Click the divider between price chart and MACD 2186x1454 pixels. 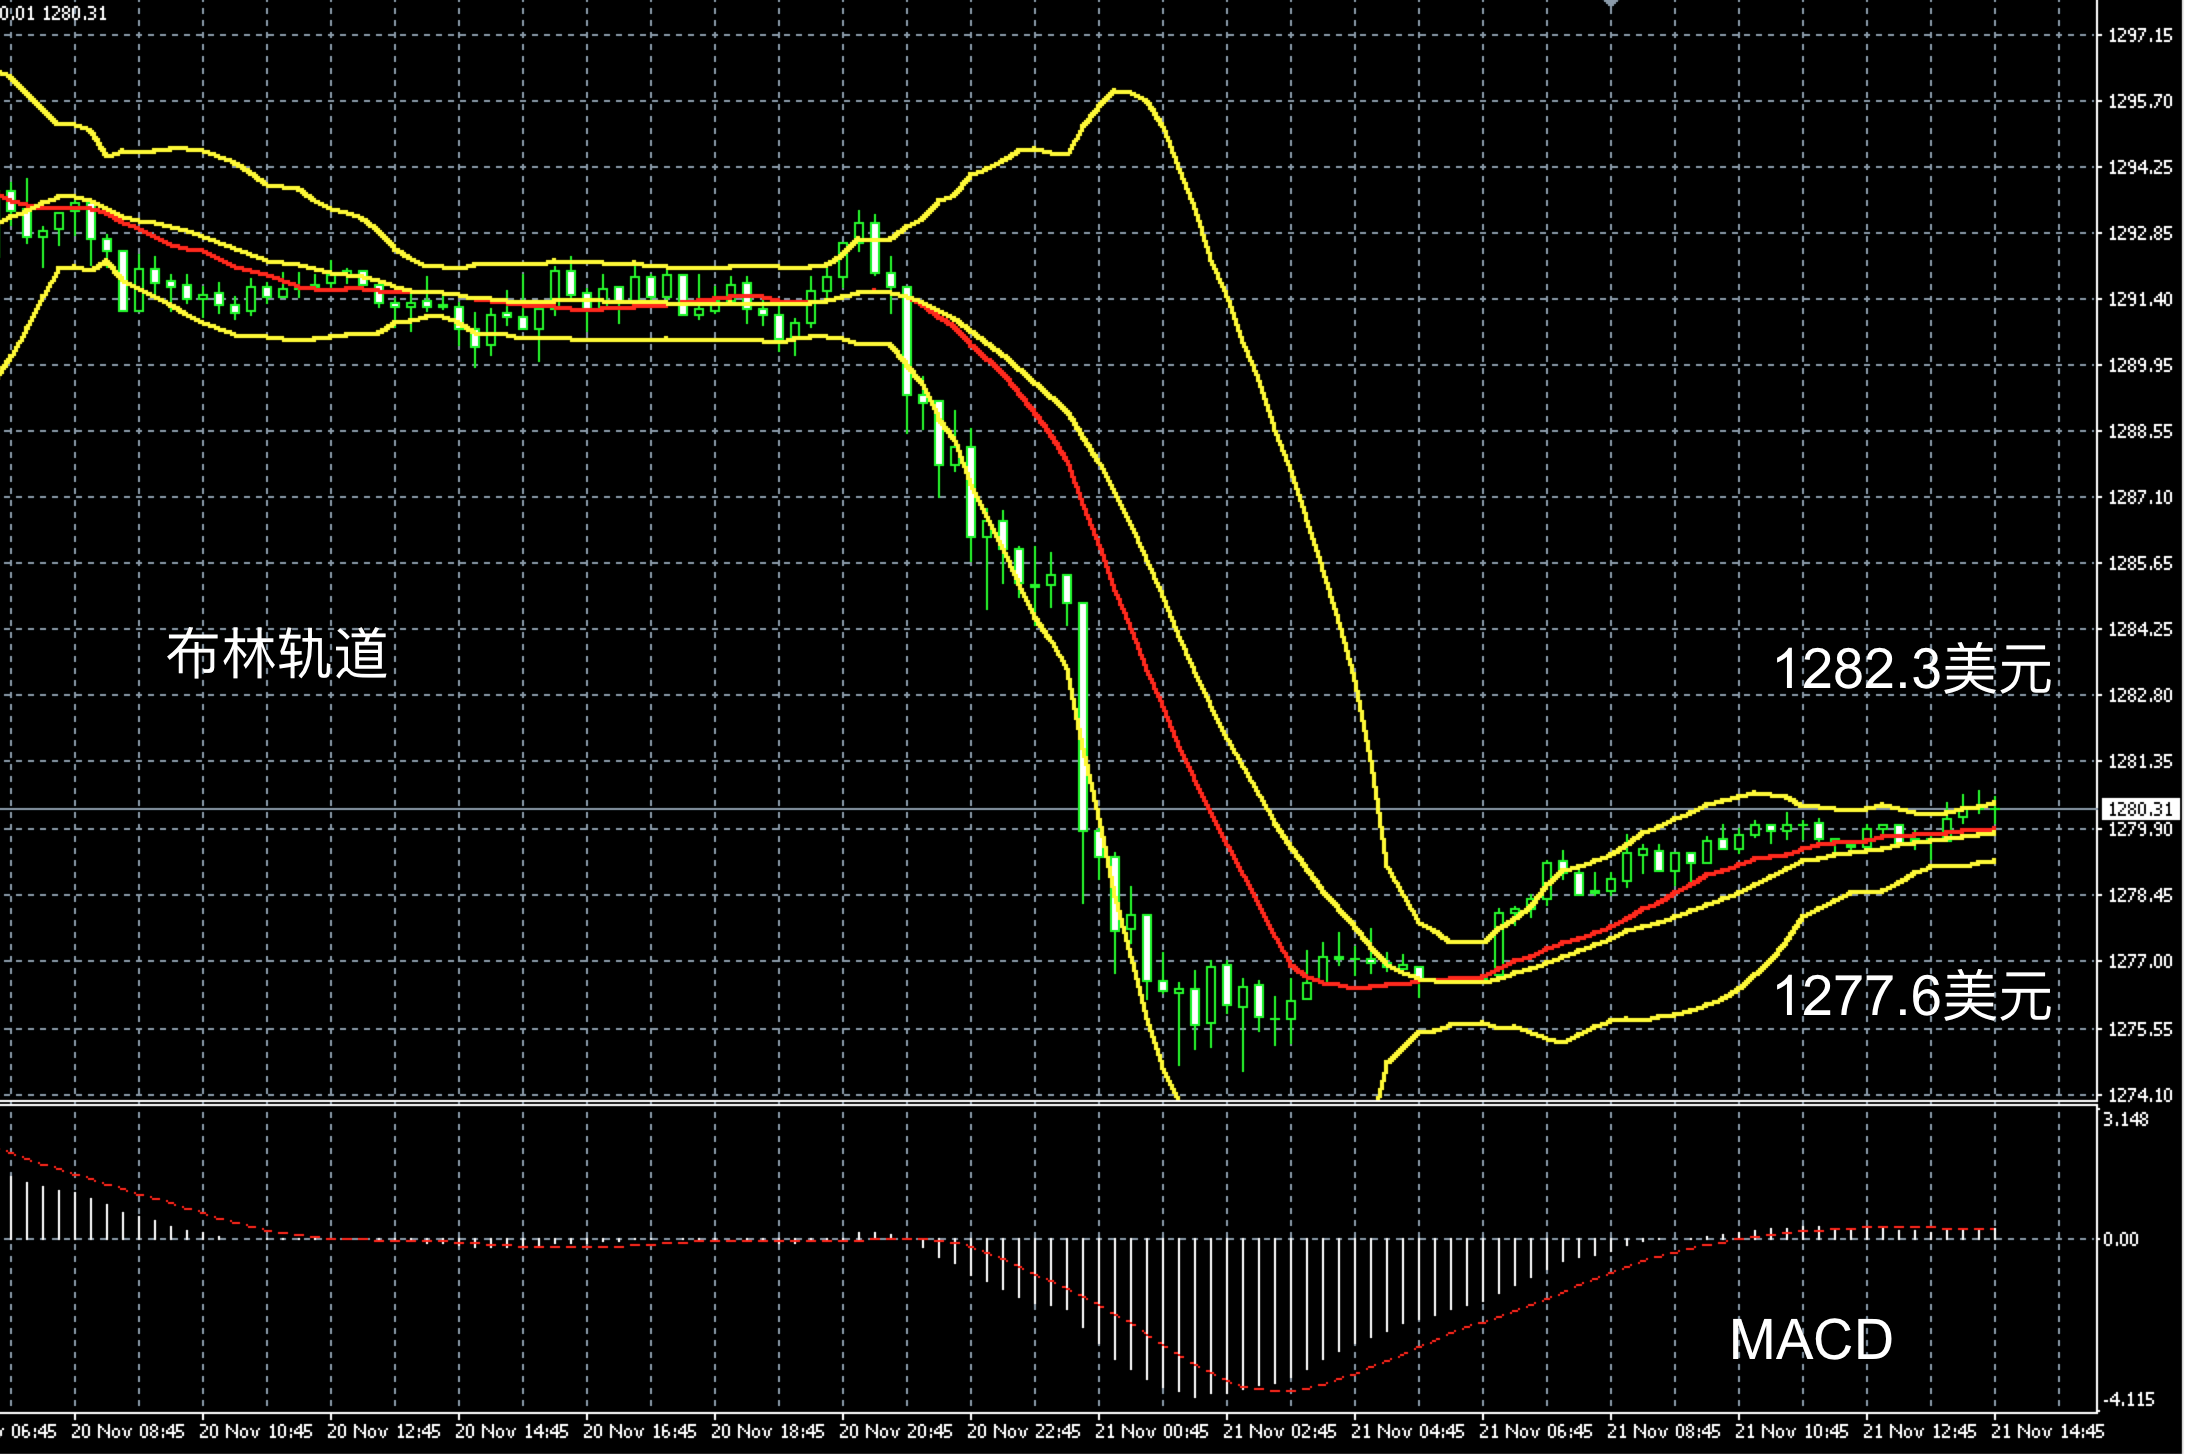click(1000, 1103)
